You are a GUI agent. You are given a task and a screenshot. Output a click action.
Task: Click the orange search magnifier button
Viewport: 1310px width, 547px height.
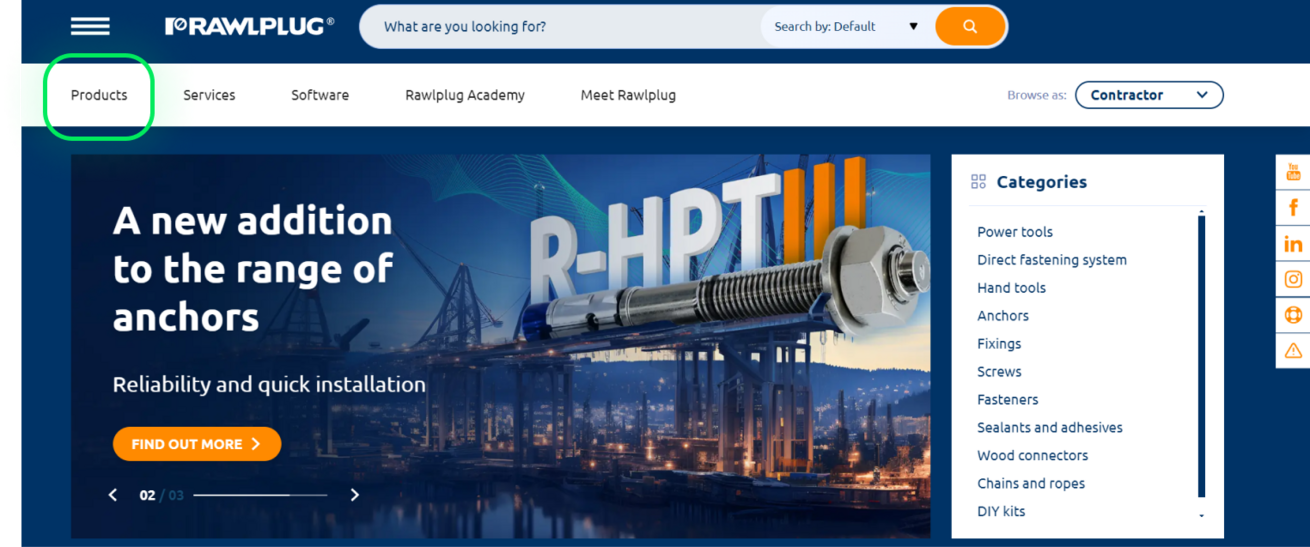tap(970, 26)
